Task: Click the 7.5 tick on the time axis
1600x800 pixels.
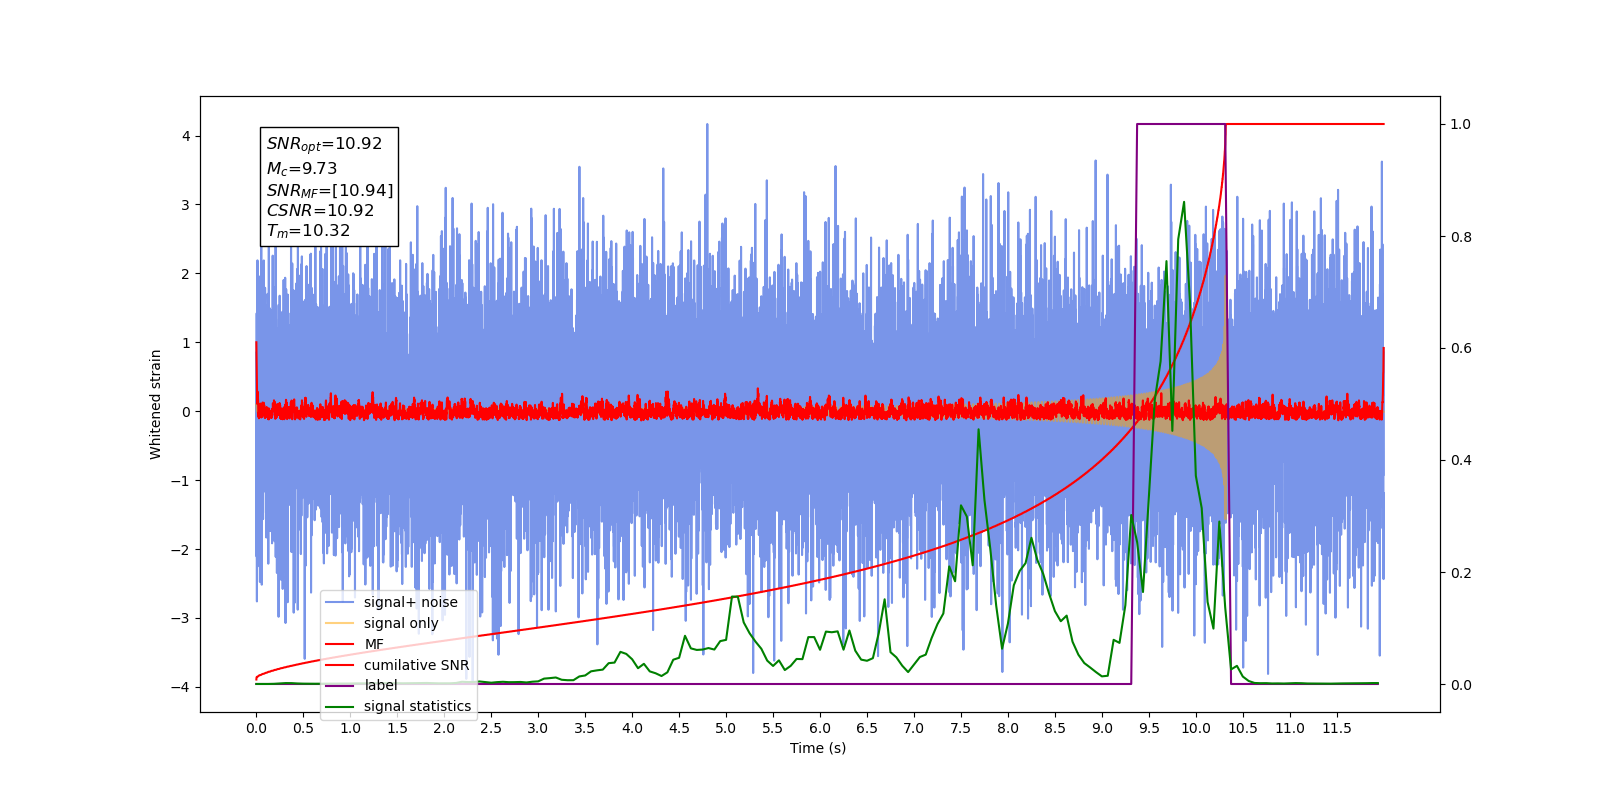Action: [961, 728]
